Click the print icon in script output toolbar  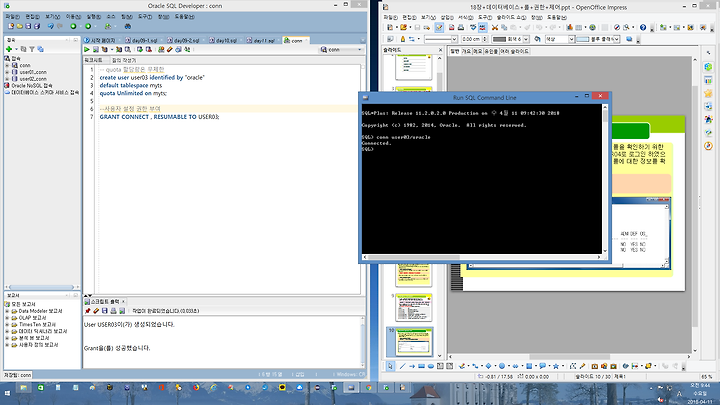point(113,311)
